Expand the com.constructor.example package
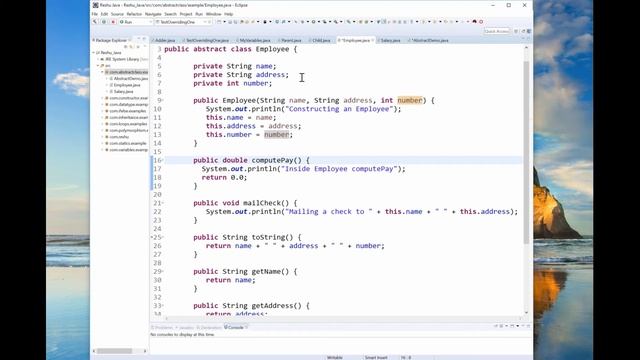Screen dimensions: 640x360 (102, 98)
